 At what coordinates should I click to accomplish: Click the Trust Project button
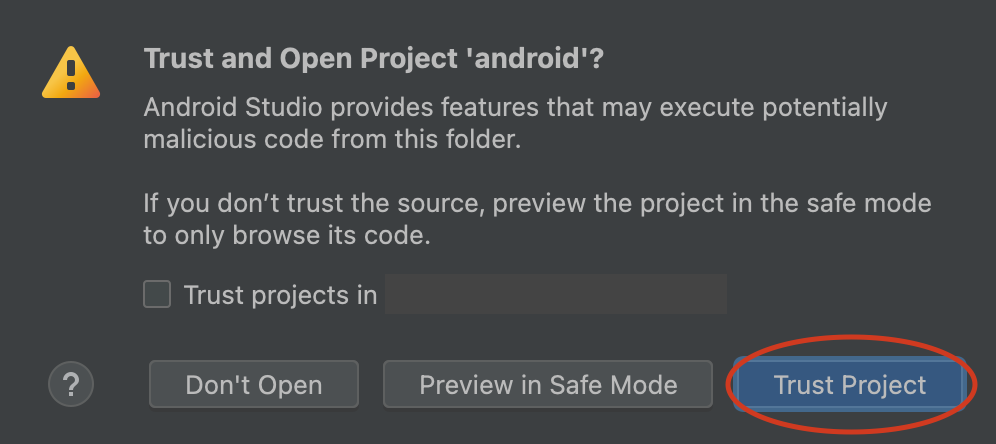point(850,385)
